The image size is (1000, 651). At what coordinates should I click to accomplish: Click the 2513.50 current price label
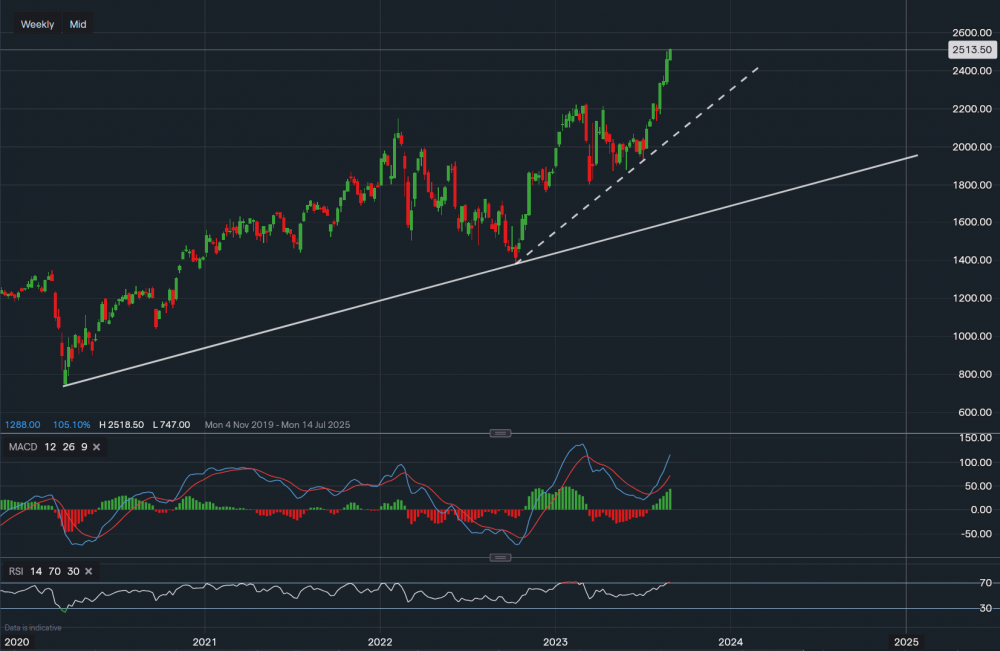pos(972,49)
